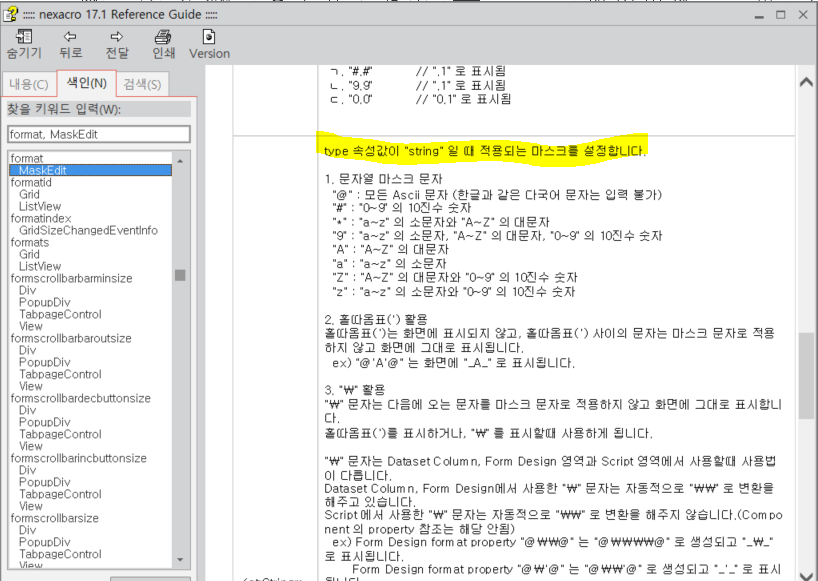This screenshot has height=581, width=818.
Task: Click the keyword input field
Action: coord(99,134)
